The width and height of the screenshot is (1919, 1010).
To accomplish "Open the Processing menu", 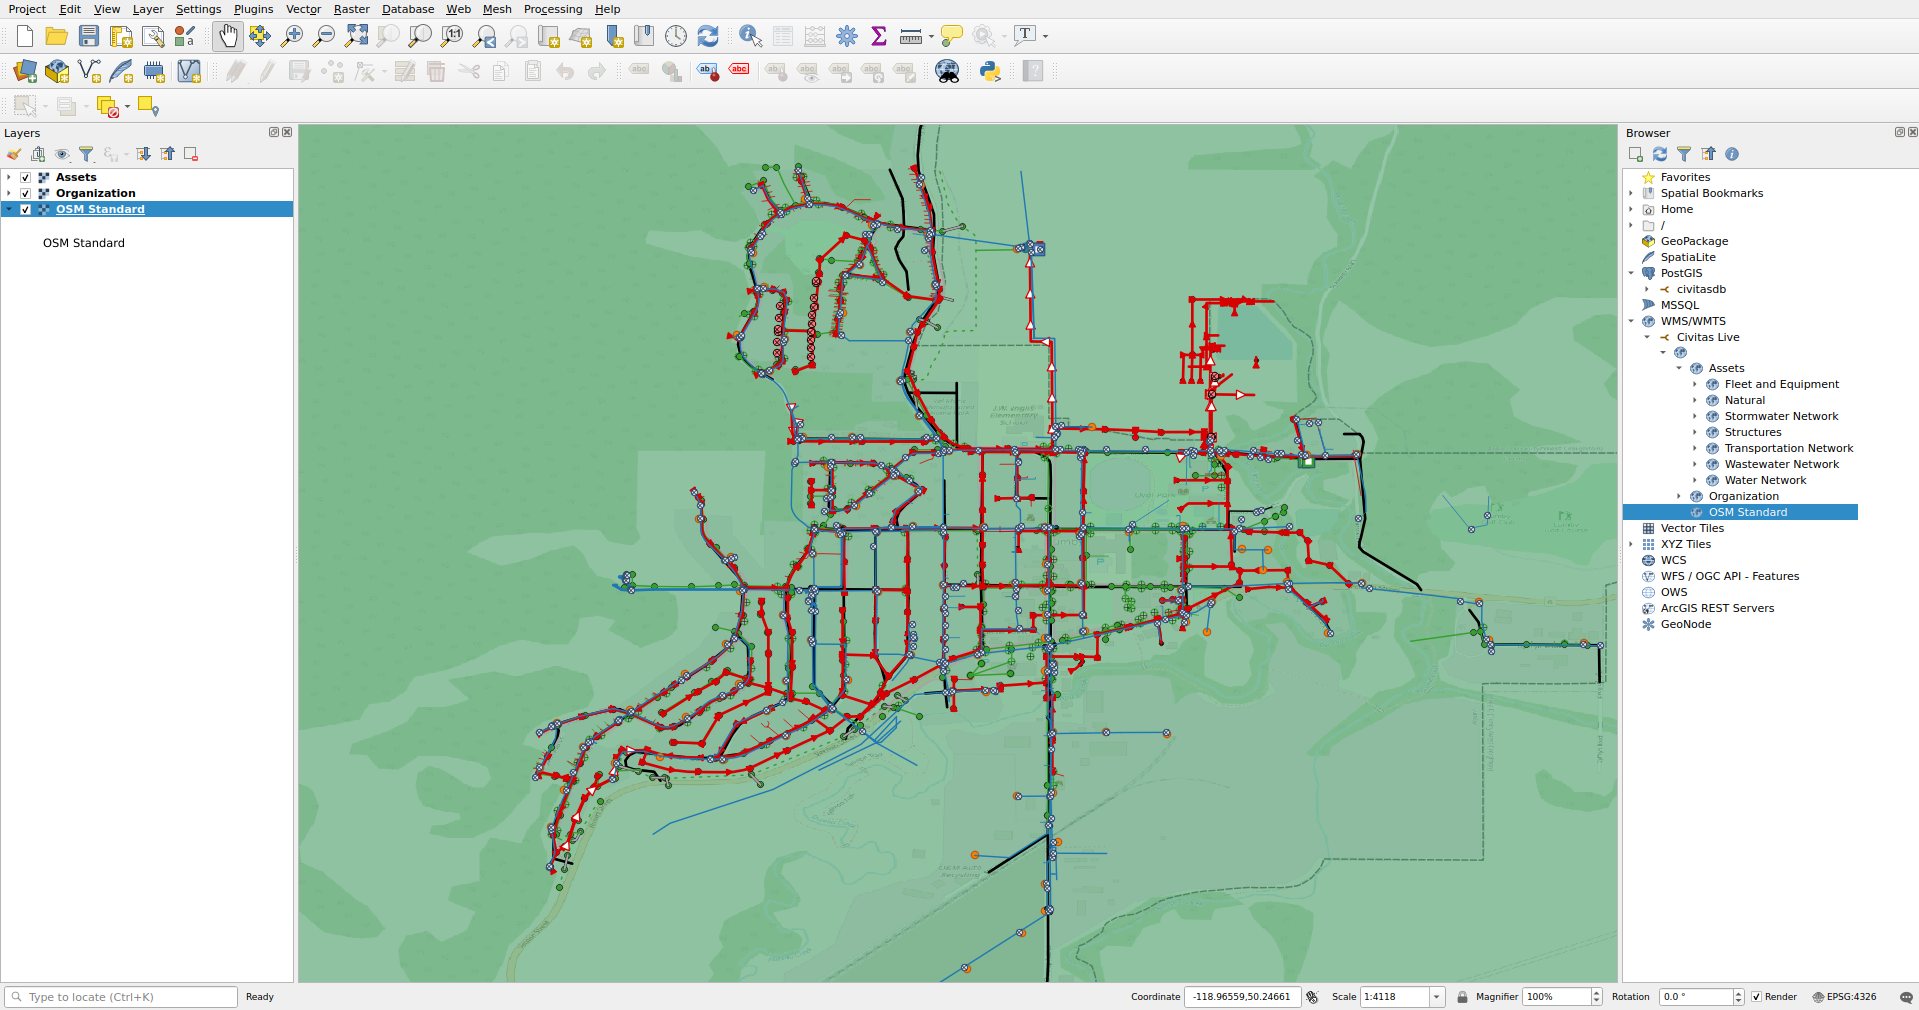I will point(552,9).
